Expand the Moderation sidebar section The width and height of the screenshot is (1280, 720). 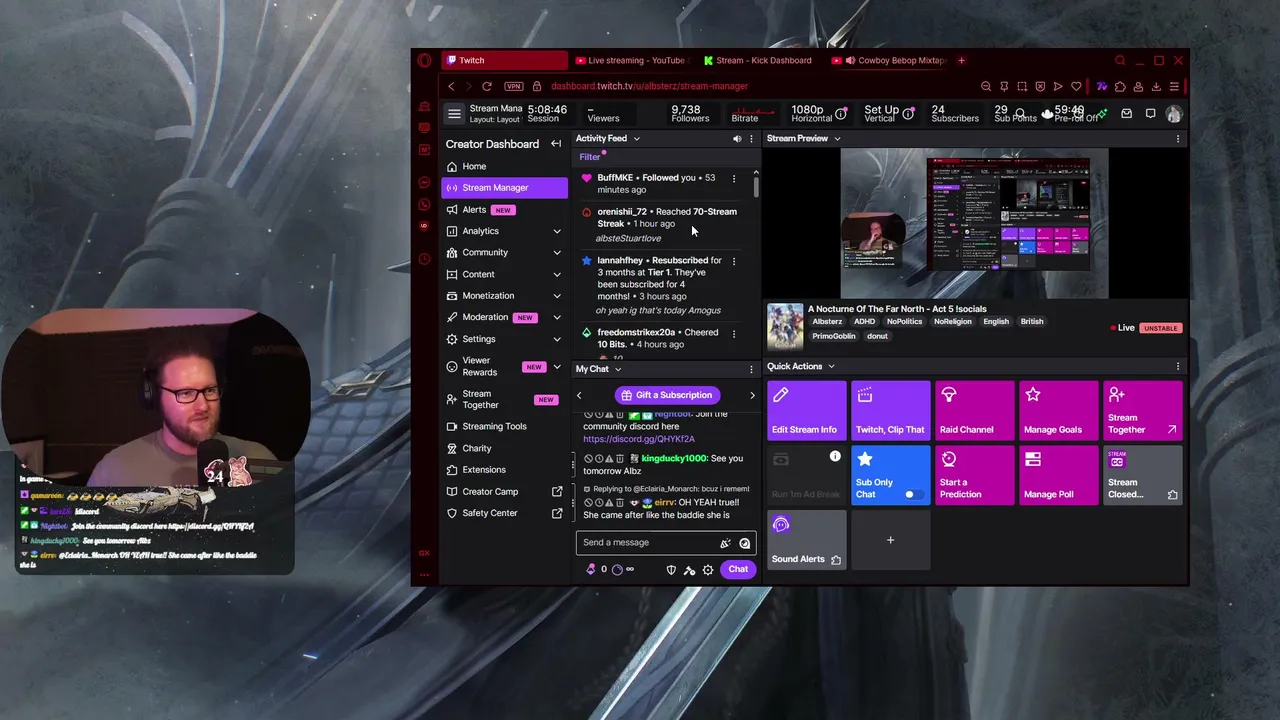[x=557, y=318]
